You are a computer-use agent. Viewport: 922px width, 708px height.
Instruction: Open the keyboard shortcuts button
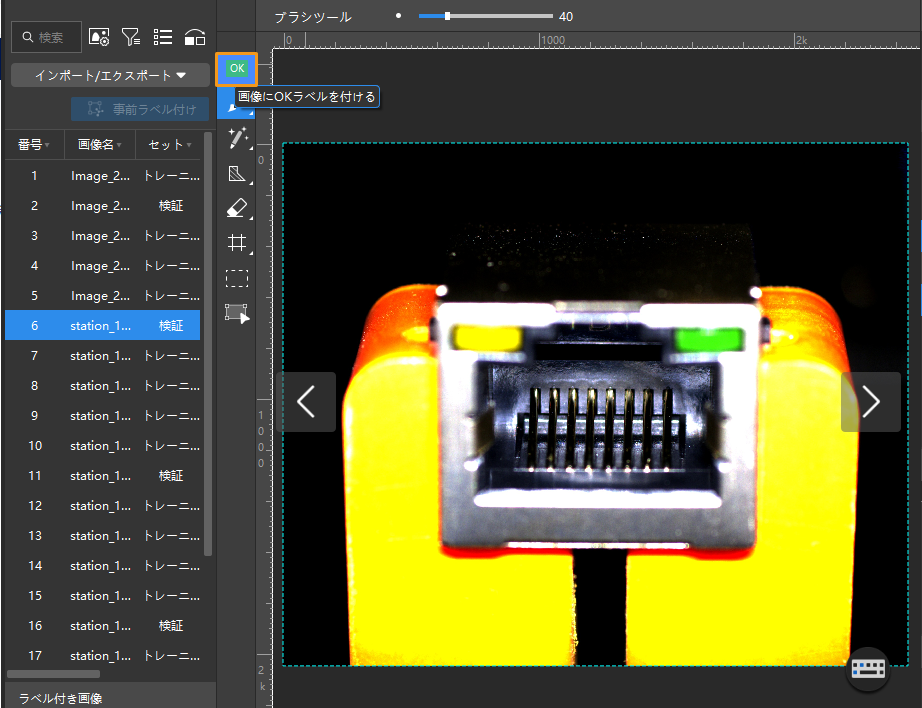pos(868,669)
